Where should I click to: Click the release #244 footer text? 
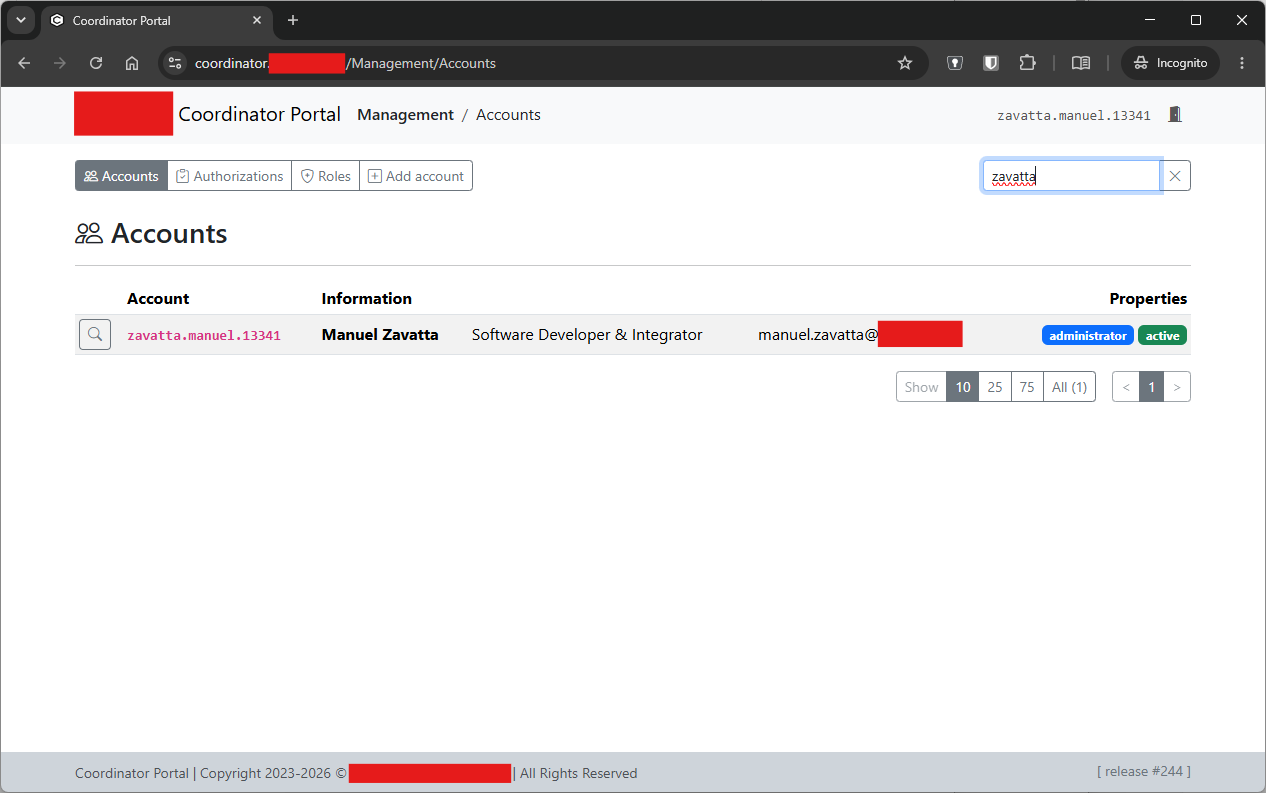tap(1144, 771)
